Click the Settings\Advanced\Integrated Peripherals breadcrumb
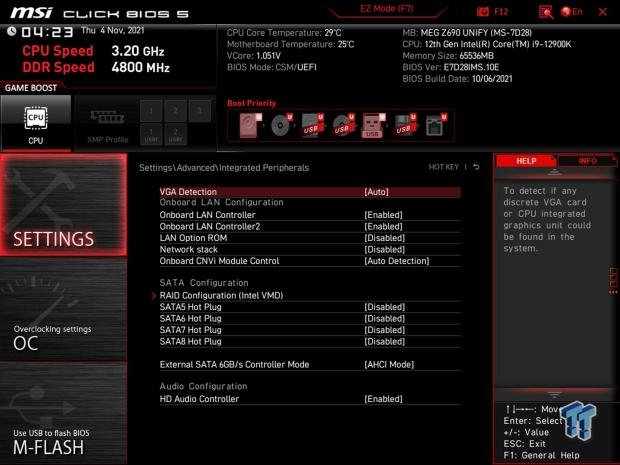Image resolution: width=620 pixels, height=465 pixels. 224,168
